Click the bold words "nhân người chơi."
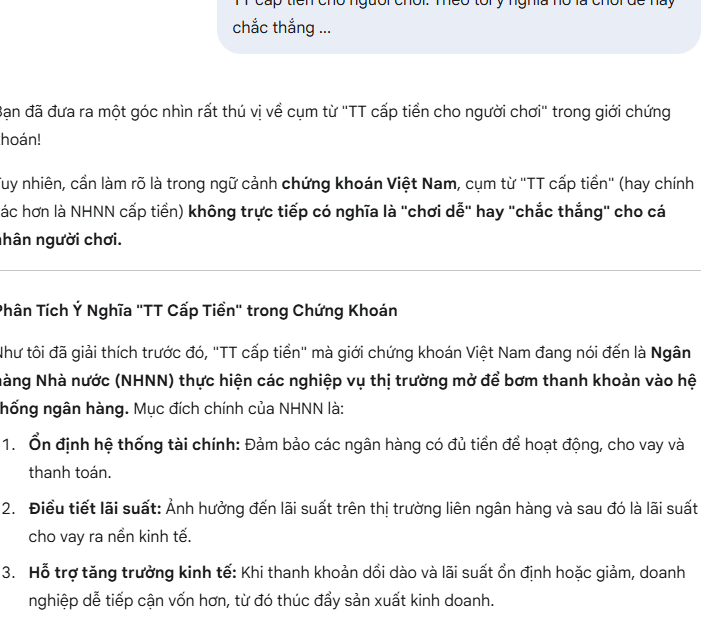 click(60, 240)
